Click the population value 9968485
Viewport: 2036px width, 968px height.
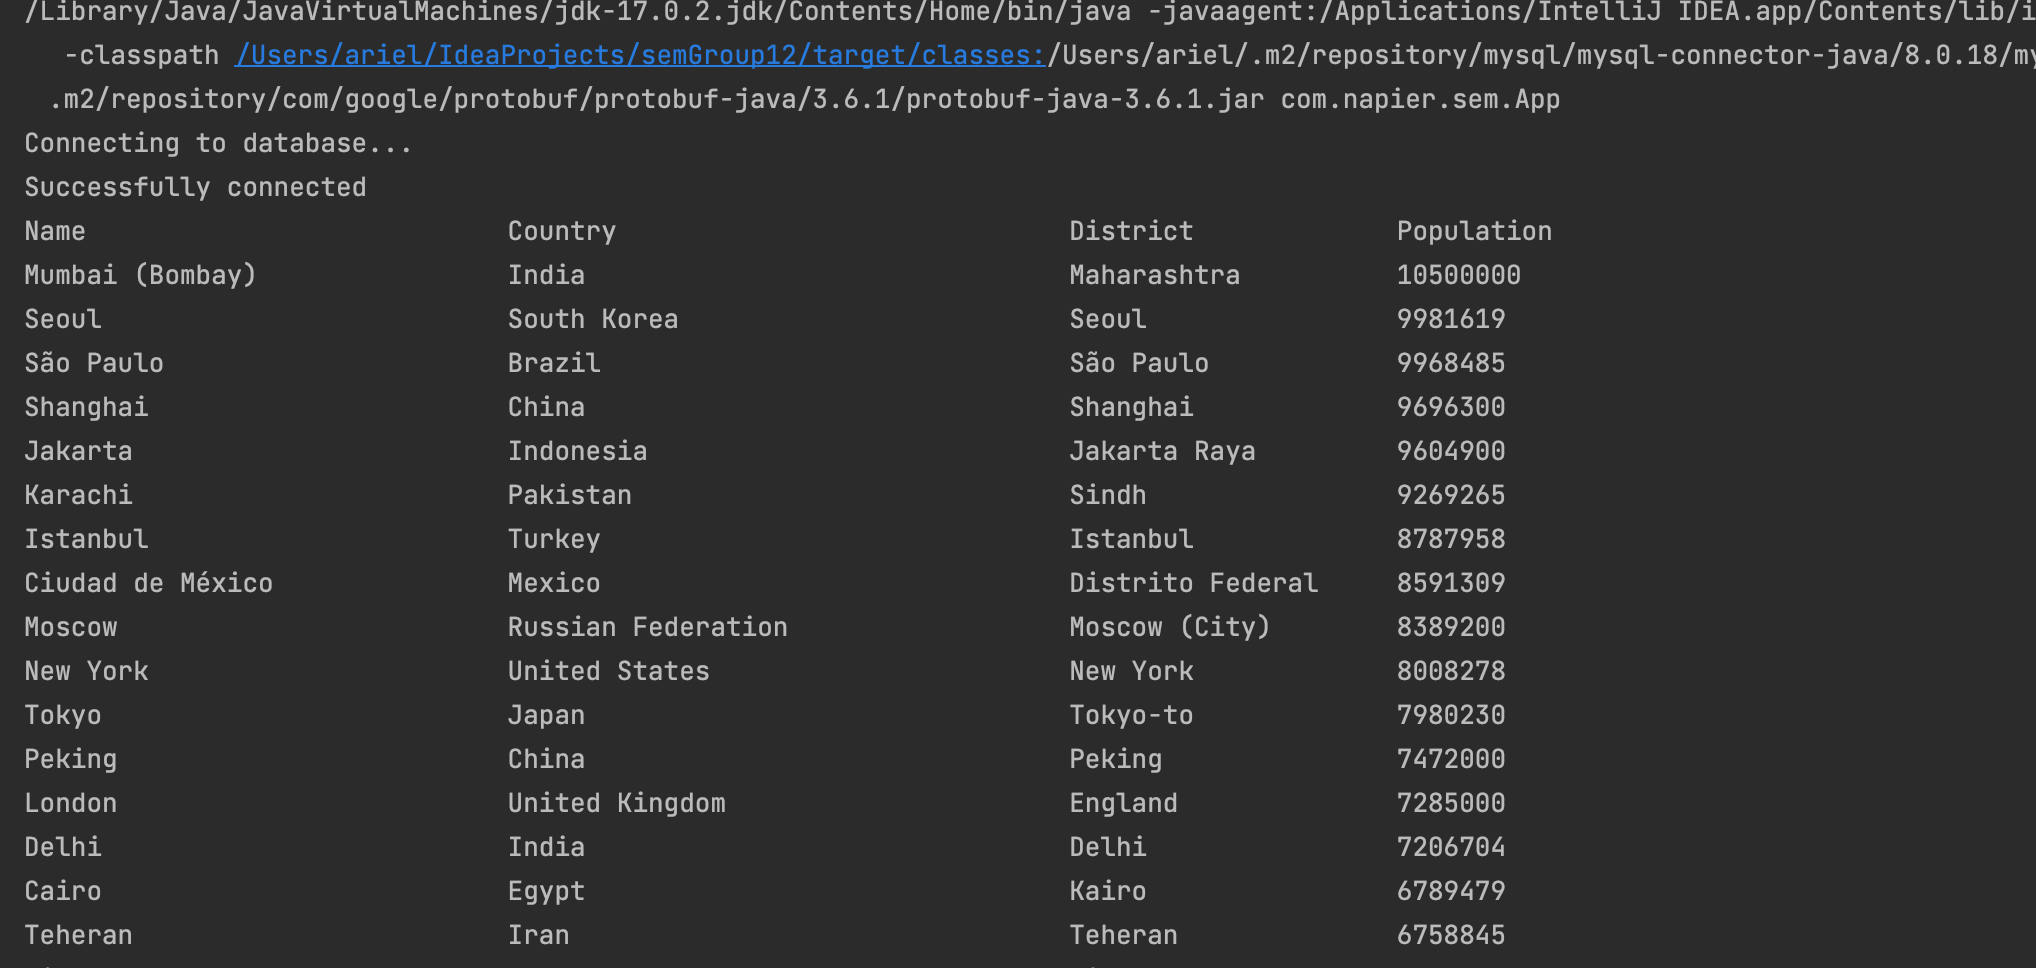(1450, 363)
